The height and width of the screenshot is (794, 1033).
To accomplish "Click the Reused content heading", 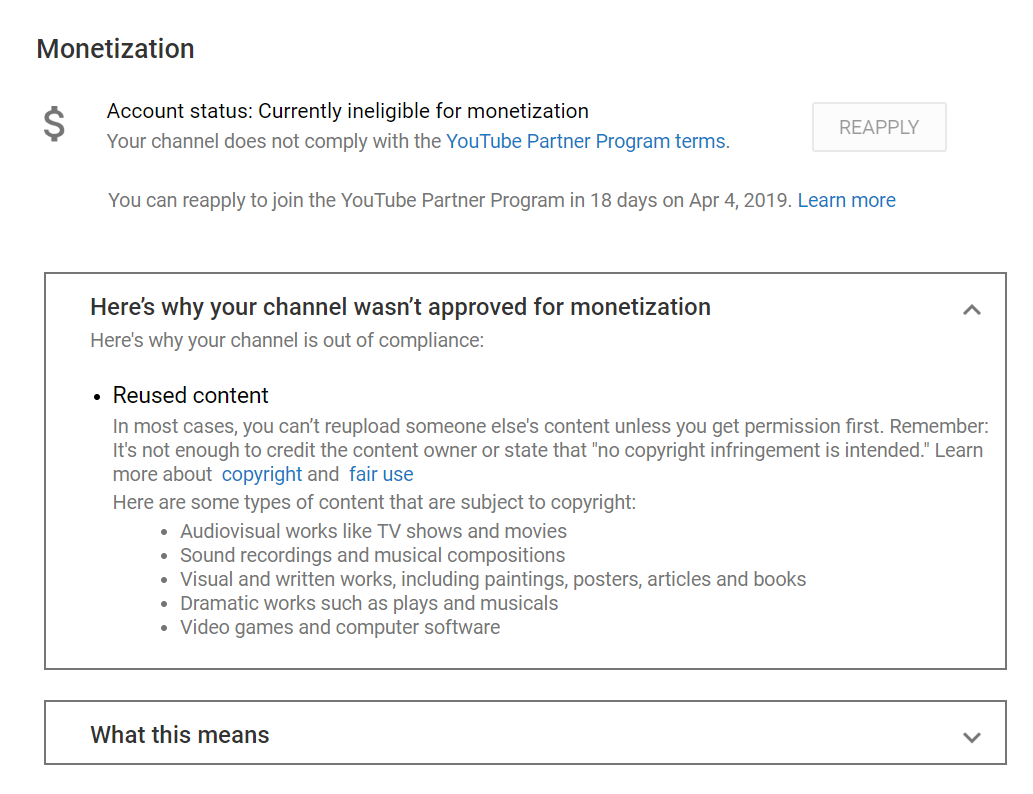I will 190,395.
